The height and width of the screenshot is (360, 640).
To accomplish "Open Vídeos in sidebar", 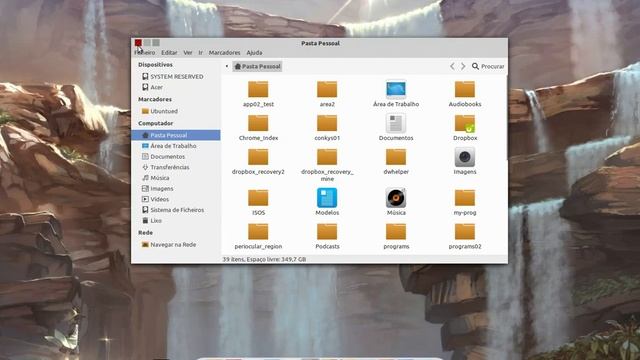I will pyautogui.click(x=176, y=199).
